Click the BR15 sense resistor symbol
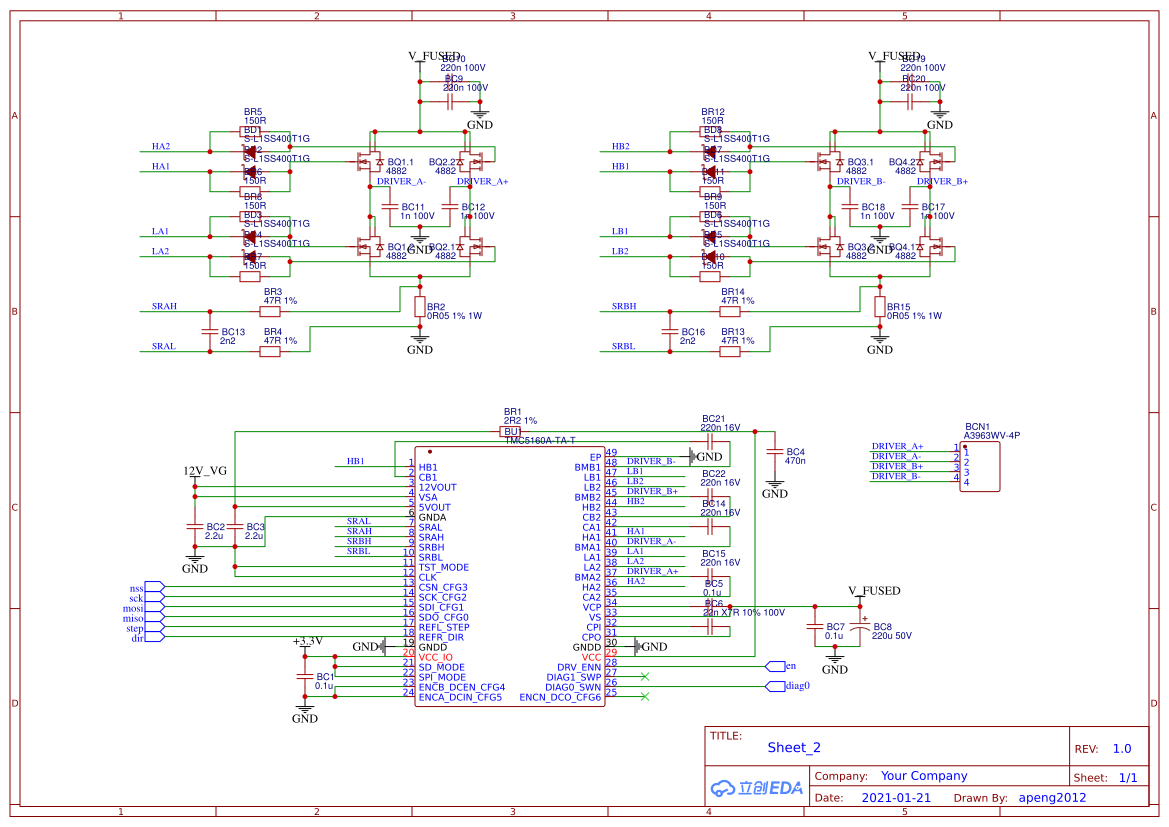The width and height of the screenshot is (1169, 827). click(879, 307)
